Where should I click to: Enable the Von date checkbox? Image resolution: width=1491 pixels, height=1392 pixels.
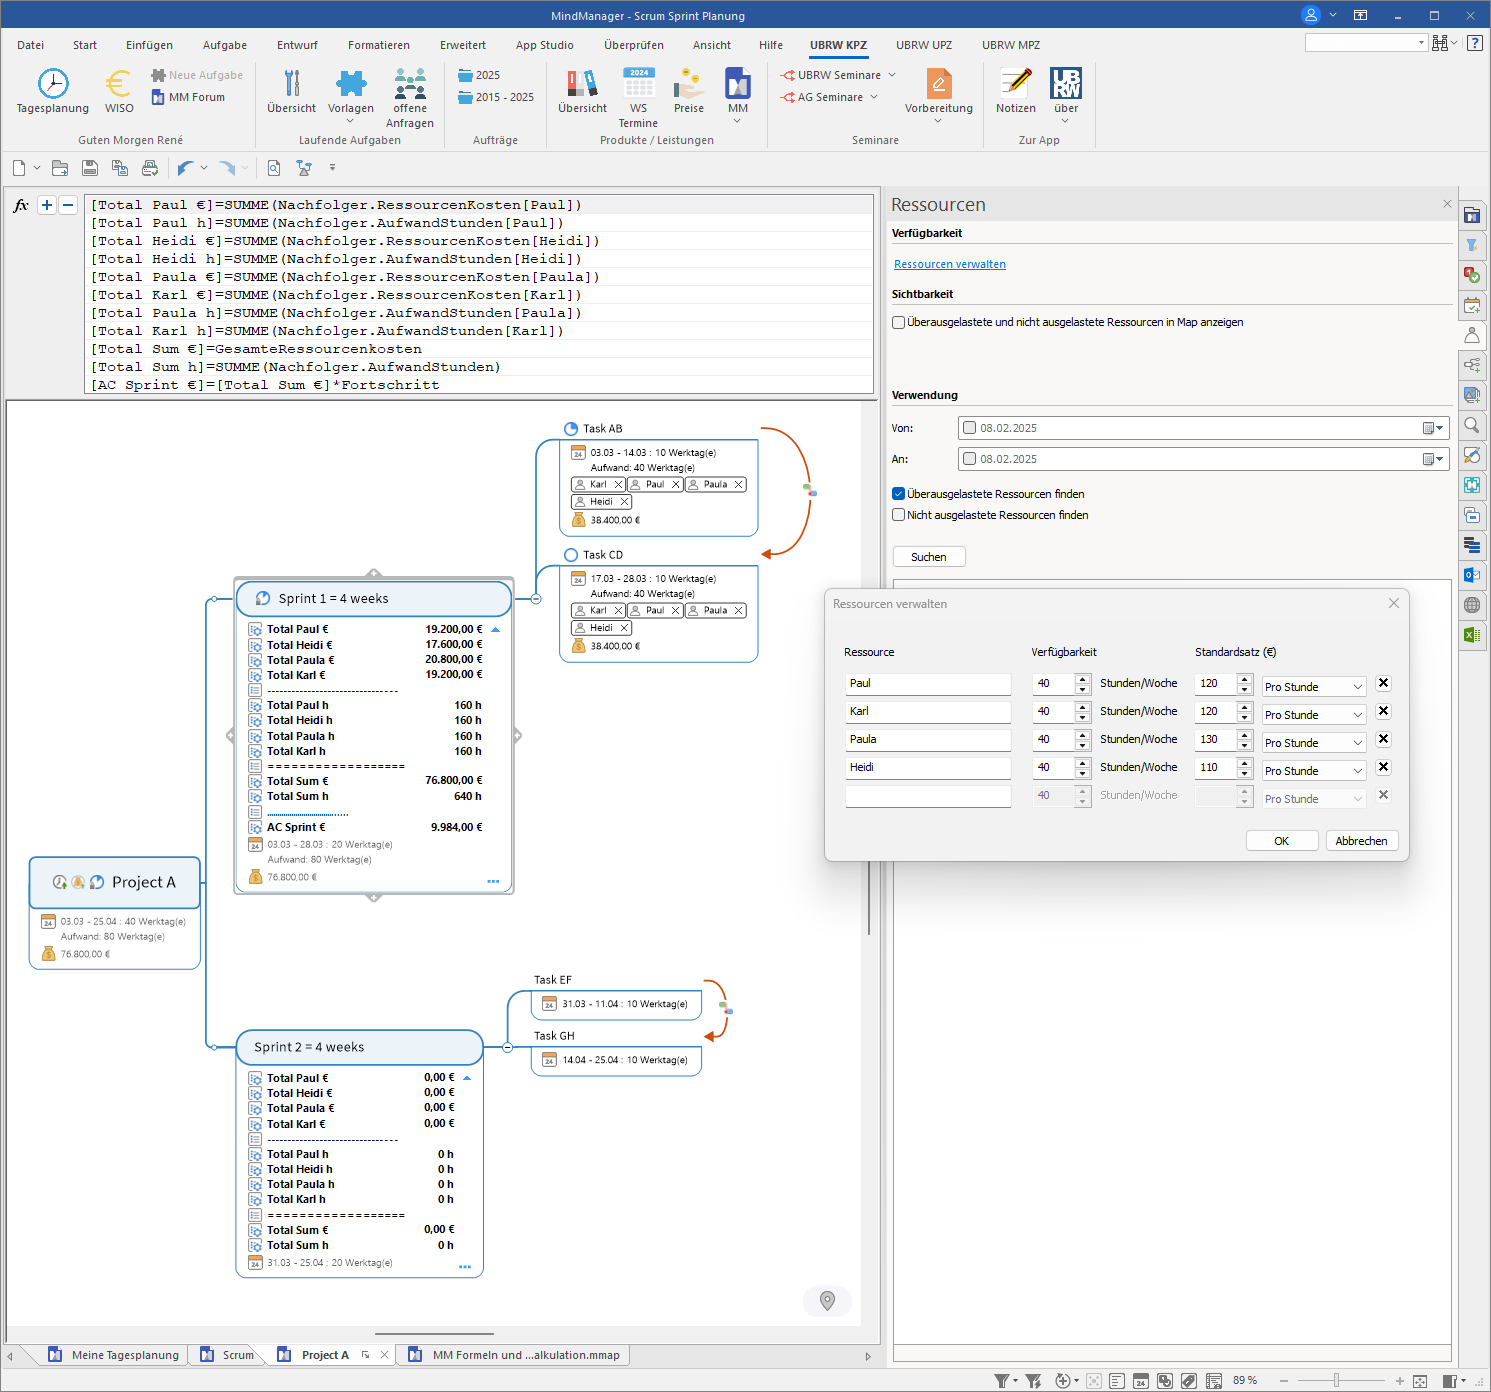click(x=969, y=428)
